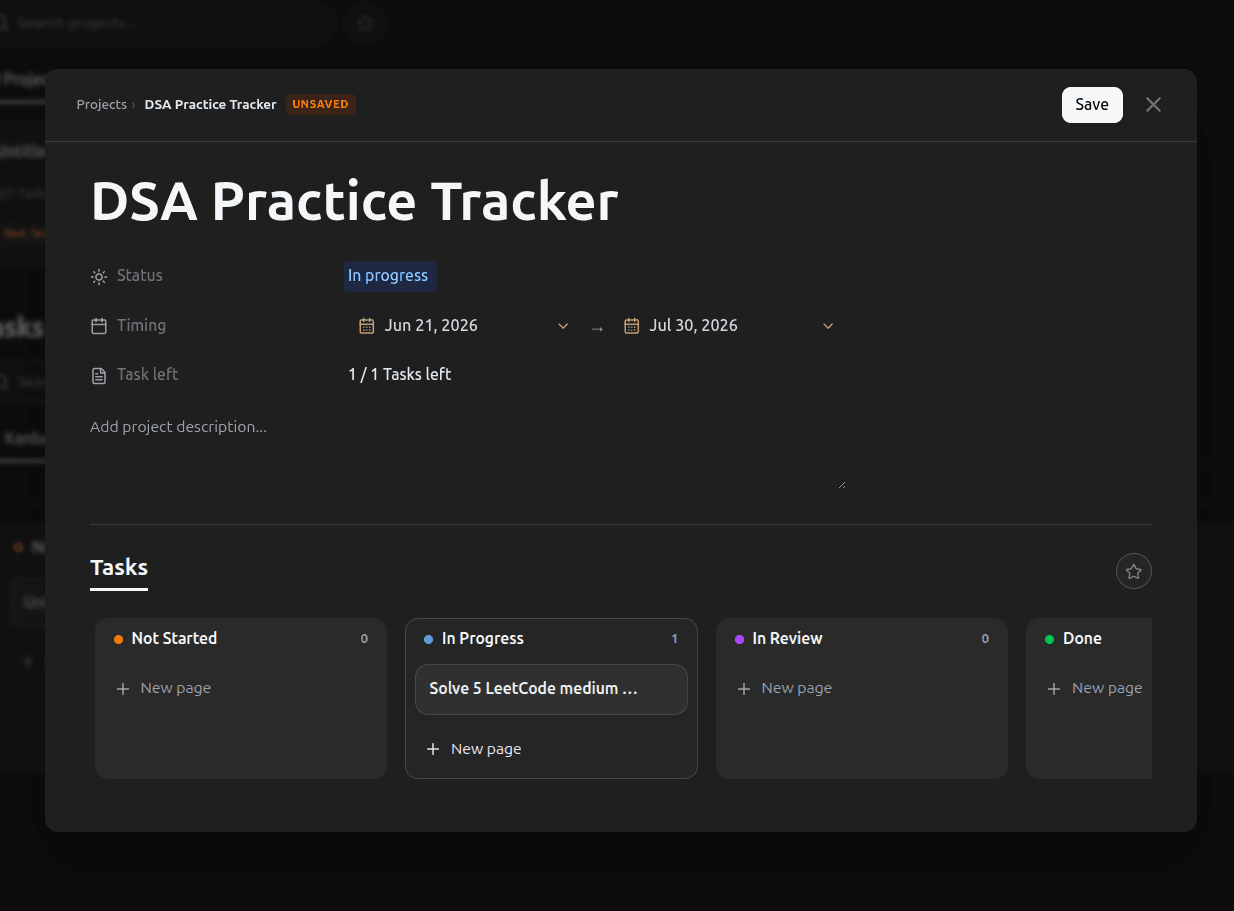Click the plus icon in Not Started column

(x=123, y=689)
